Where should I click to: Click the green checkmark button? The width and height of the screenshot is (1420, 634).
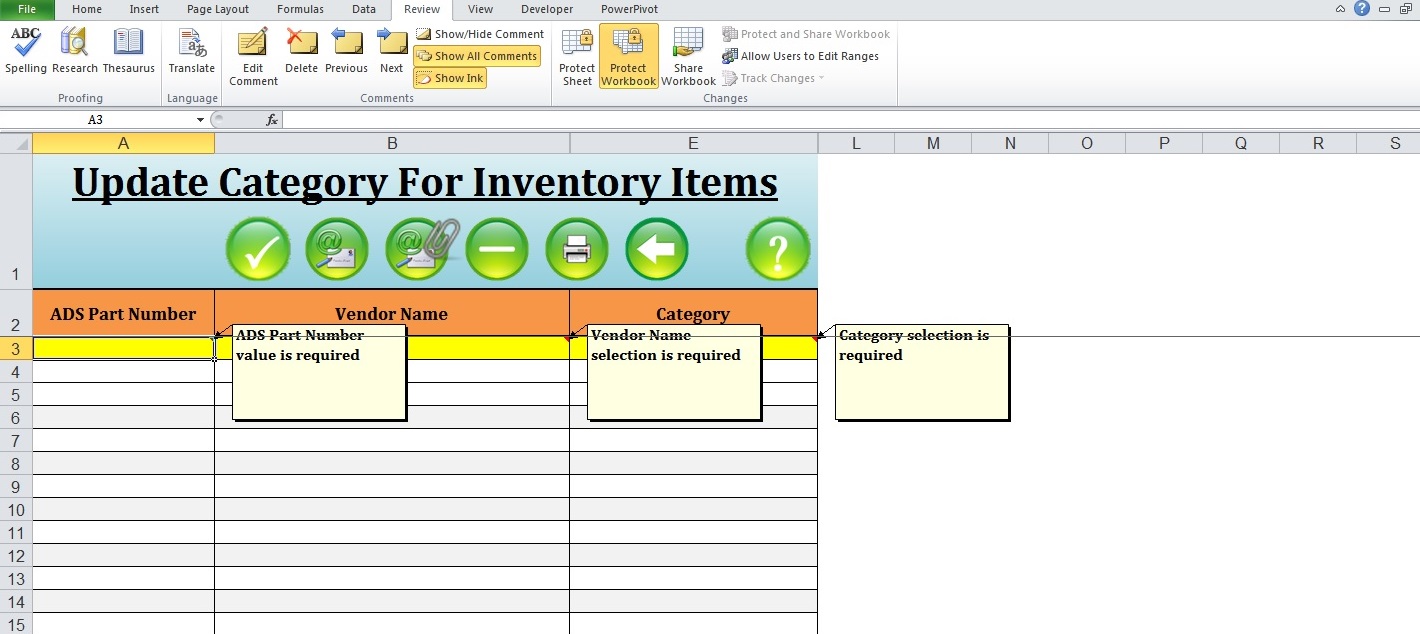258,249
